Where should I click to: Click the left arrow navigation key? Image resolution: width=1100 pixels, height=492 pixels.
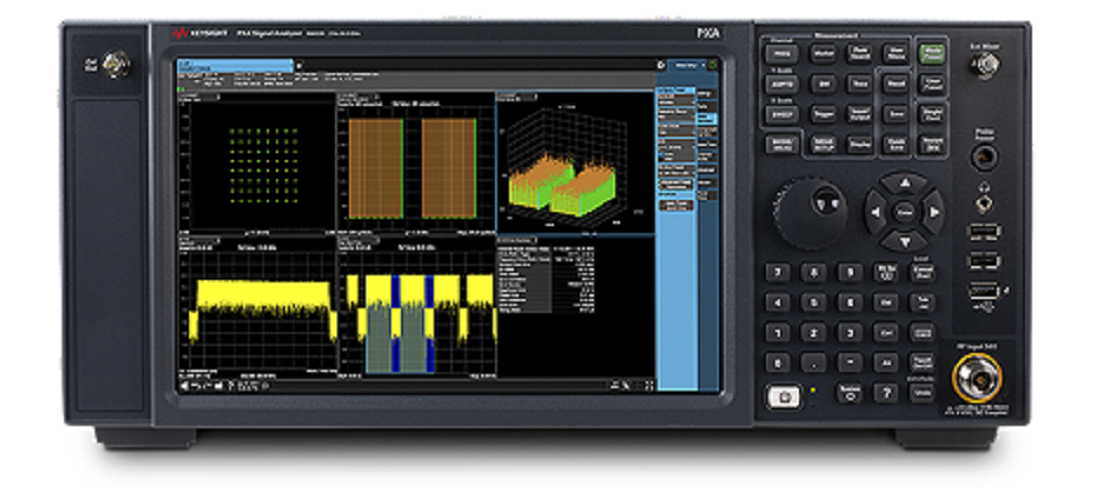pos(874,212)
